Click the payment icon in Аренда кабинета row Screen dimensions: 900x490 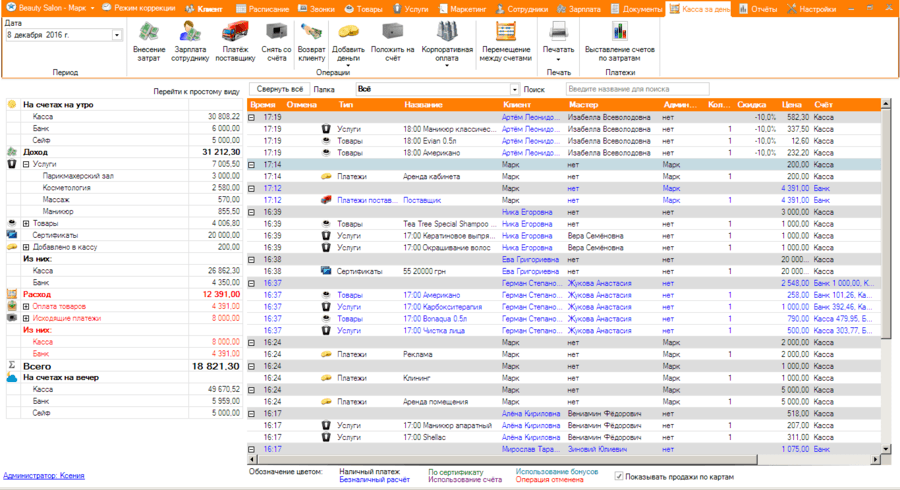[x=326, y=176]
